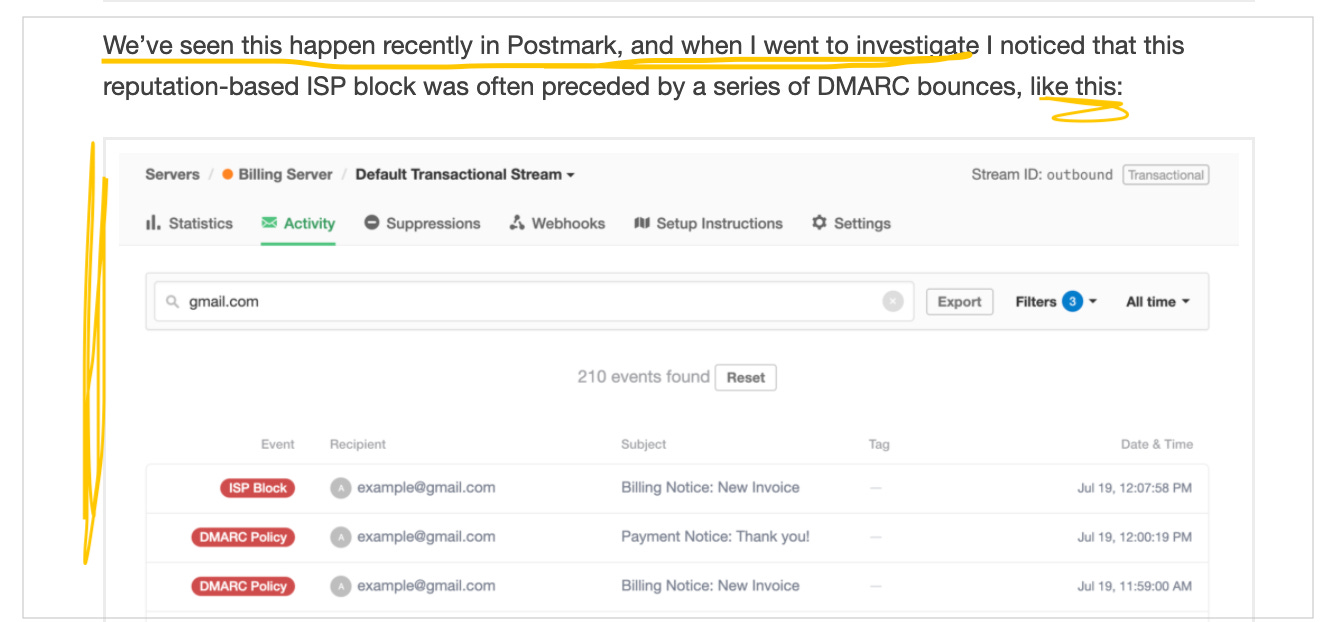Click the Setup Instructions map icon
The height and width of the screenshot is (622, 1326).
[x=642, y=223]
